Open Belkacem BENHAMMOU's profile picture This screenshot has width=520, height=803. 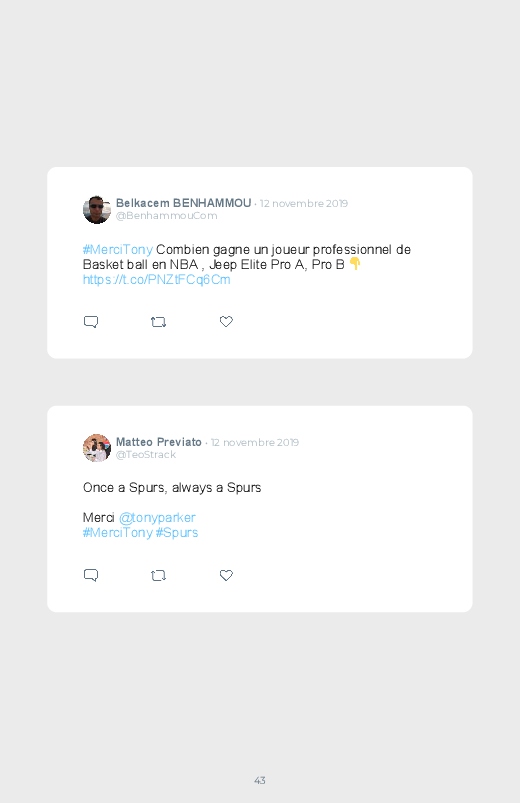97,209
